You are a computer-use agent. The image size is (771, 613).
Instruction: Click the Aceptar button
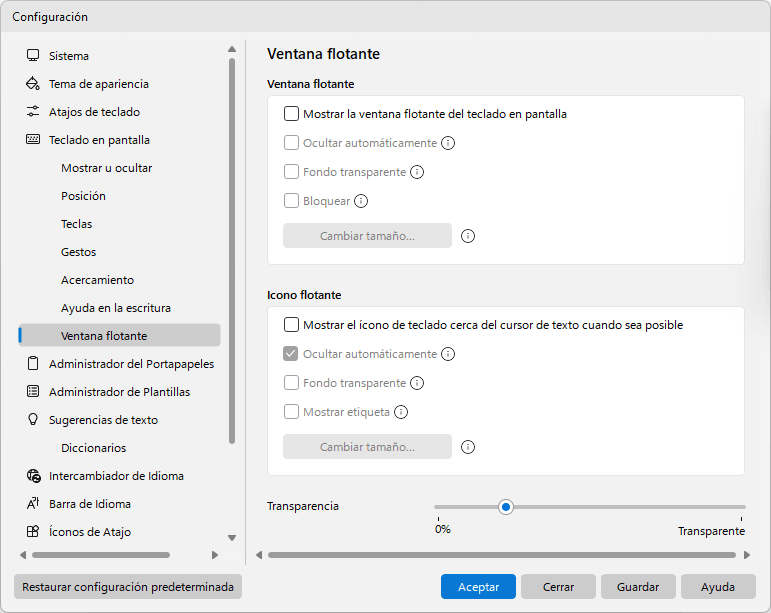pyautogui.click(x=478, y=586)
